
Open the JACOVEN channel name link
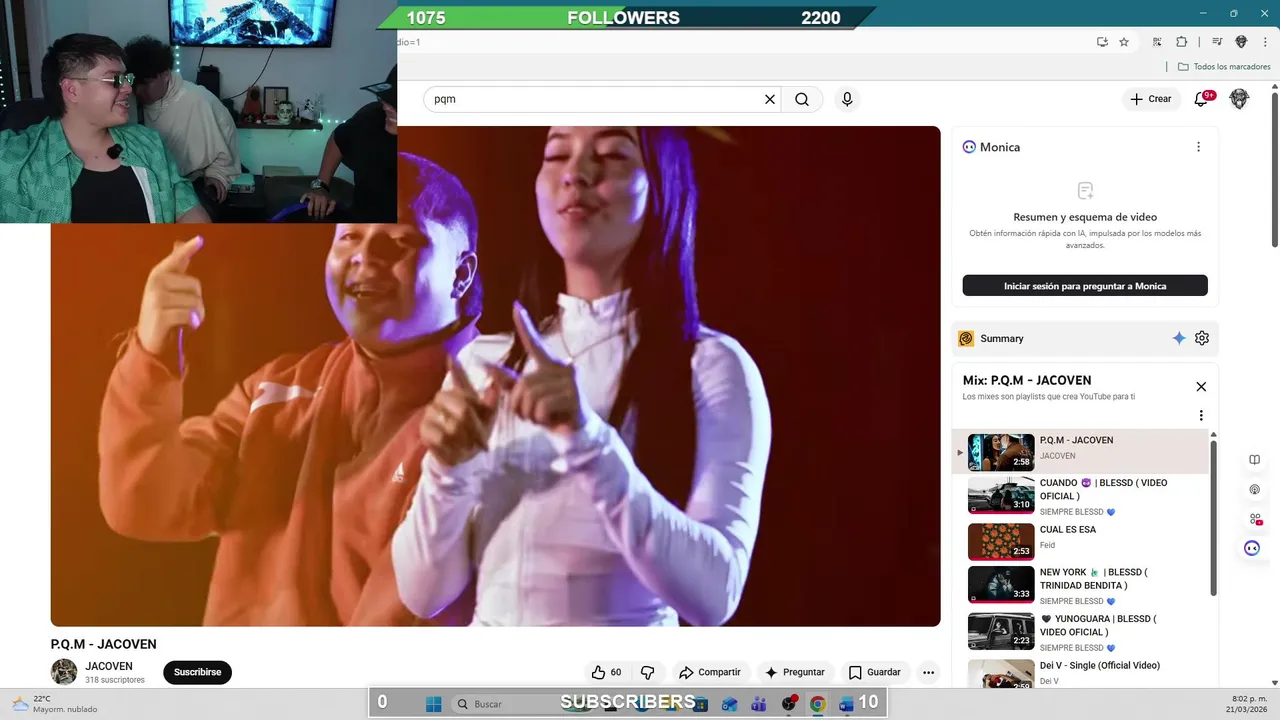(109, 666)
